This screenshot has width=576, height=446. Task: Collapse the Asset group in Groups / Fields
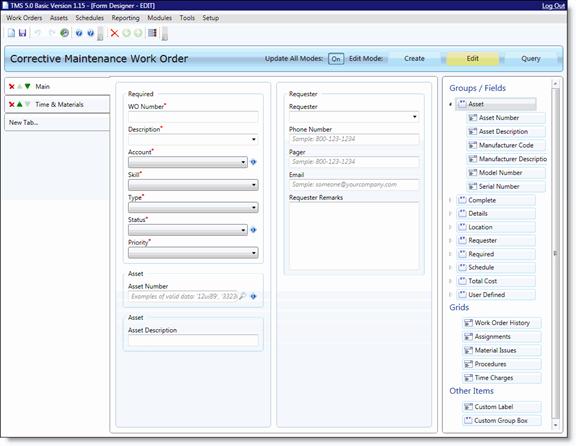click(x=450, y=104)
